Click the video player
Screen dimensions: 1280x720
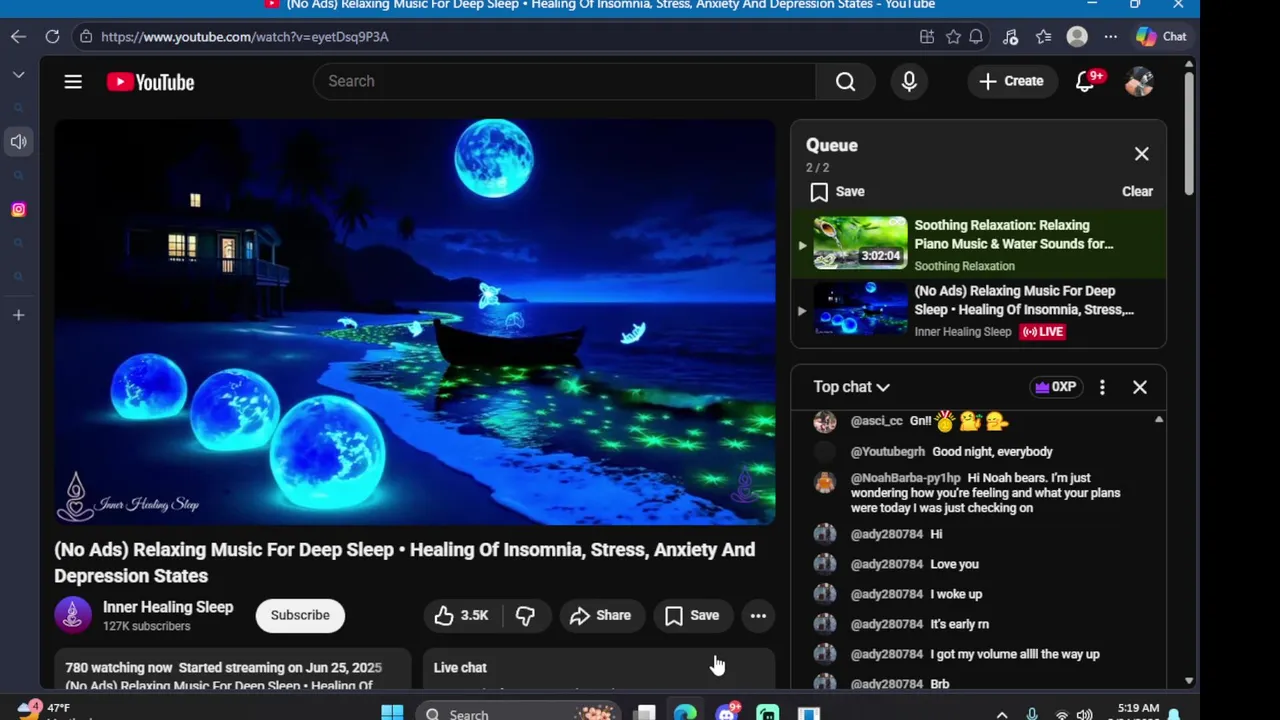[414, 322]
